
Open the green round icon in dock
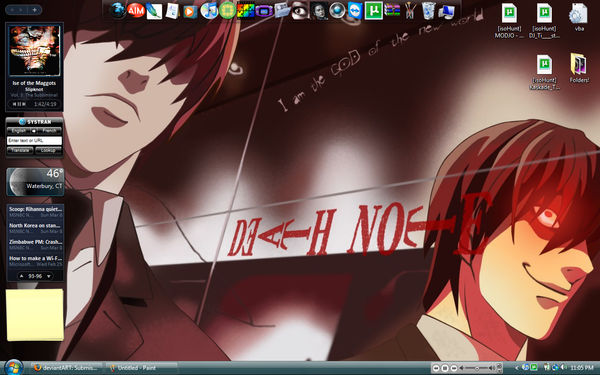click(227, 11)
